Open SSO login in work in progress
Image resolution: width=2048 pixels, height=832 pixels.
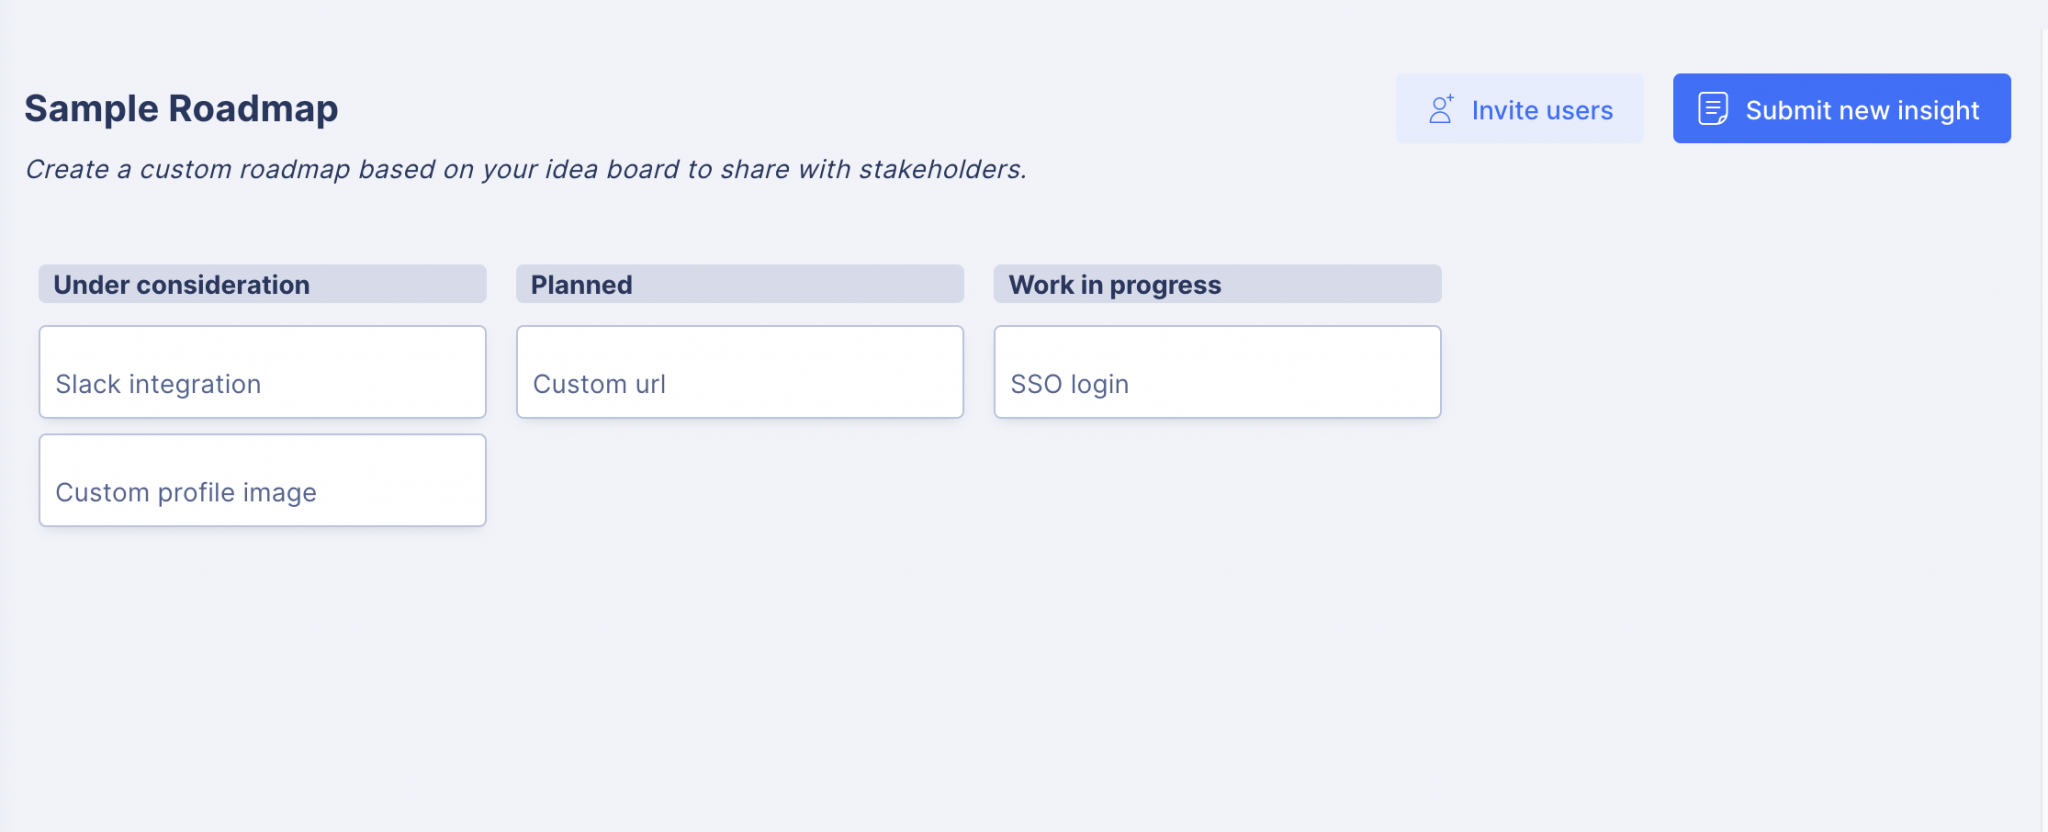(1216, 372)
